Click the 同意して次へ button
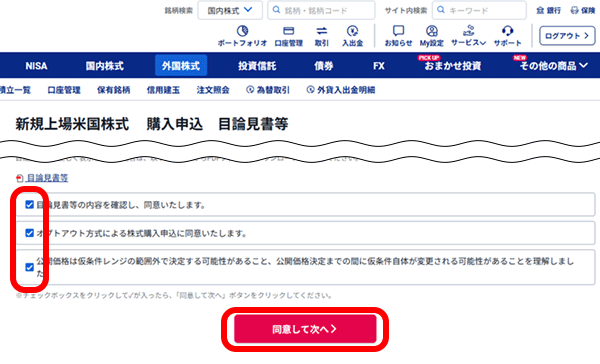The image size is (600, 364). tap(305, 329)
